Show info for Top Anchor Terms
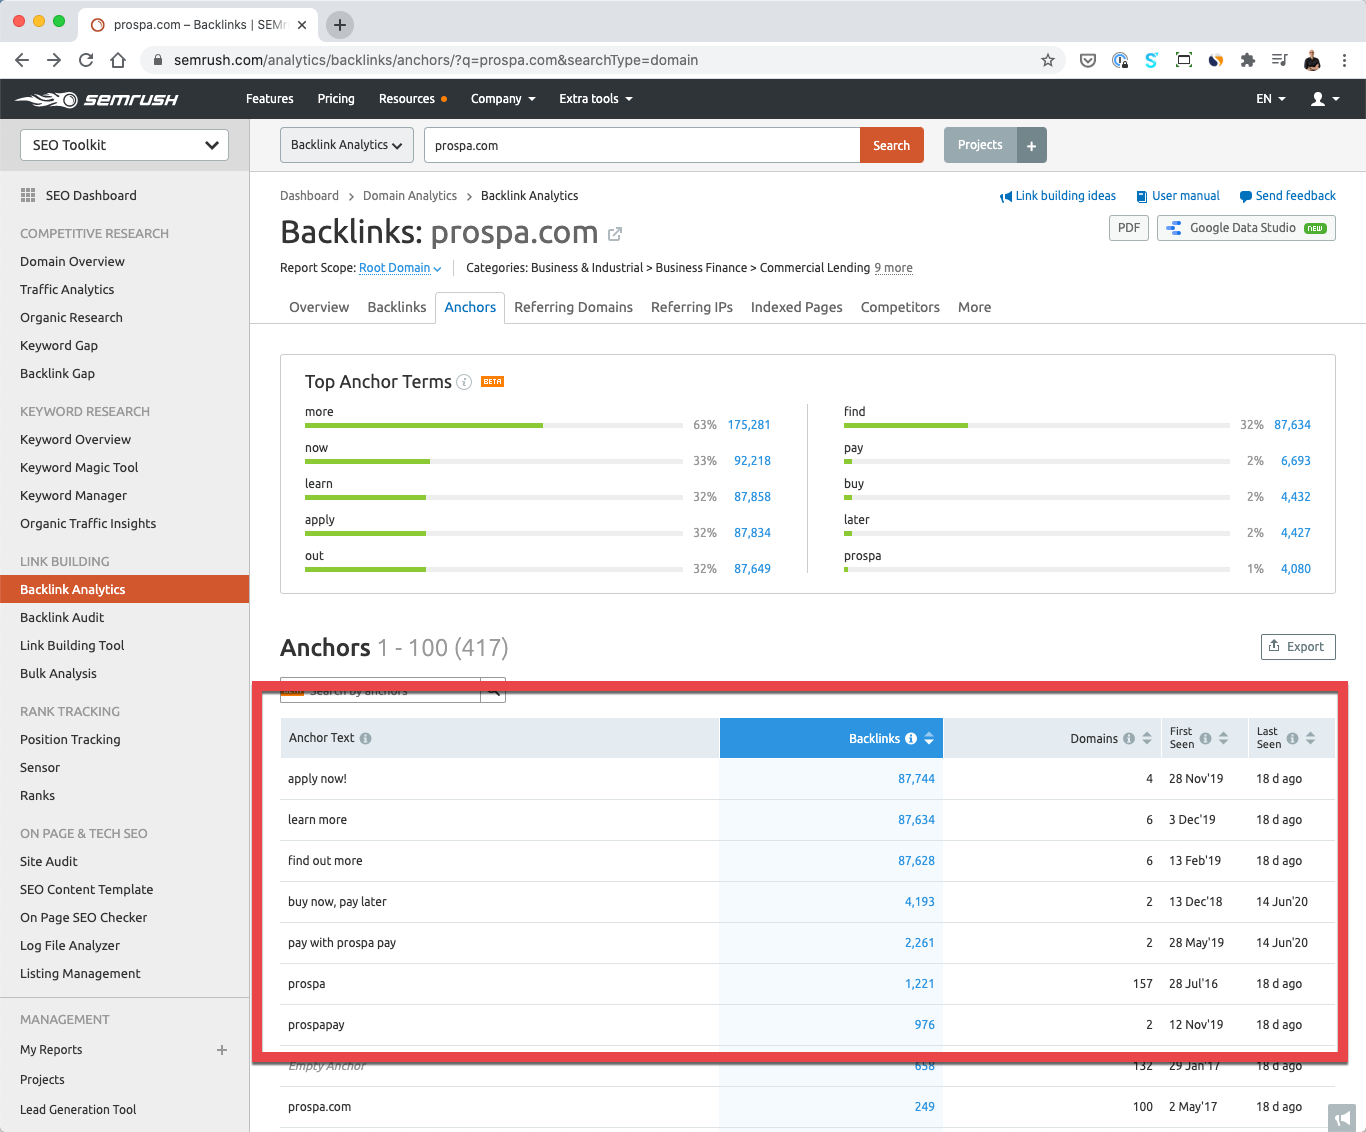 pyautogui.click(x=464, y=382)
